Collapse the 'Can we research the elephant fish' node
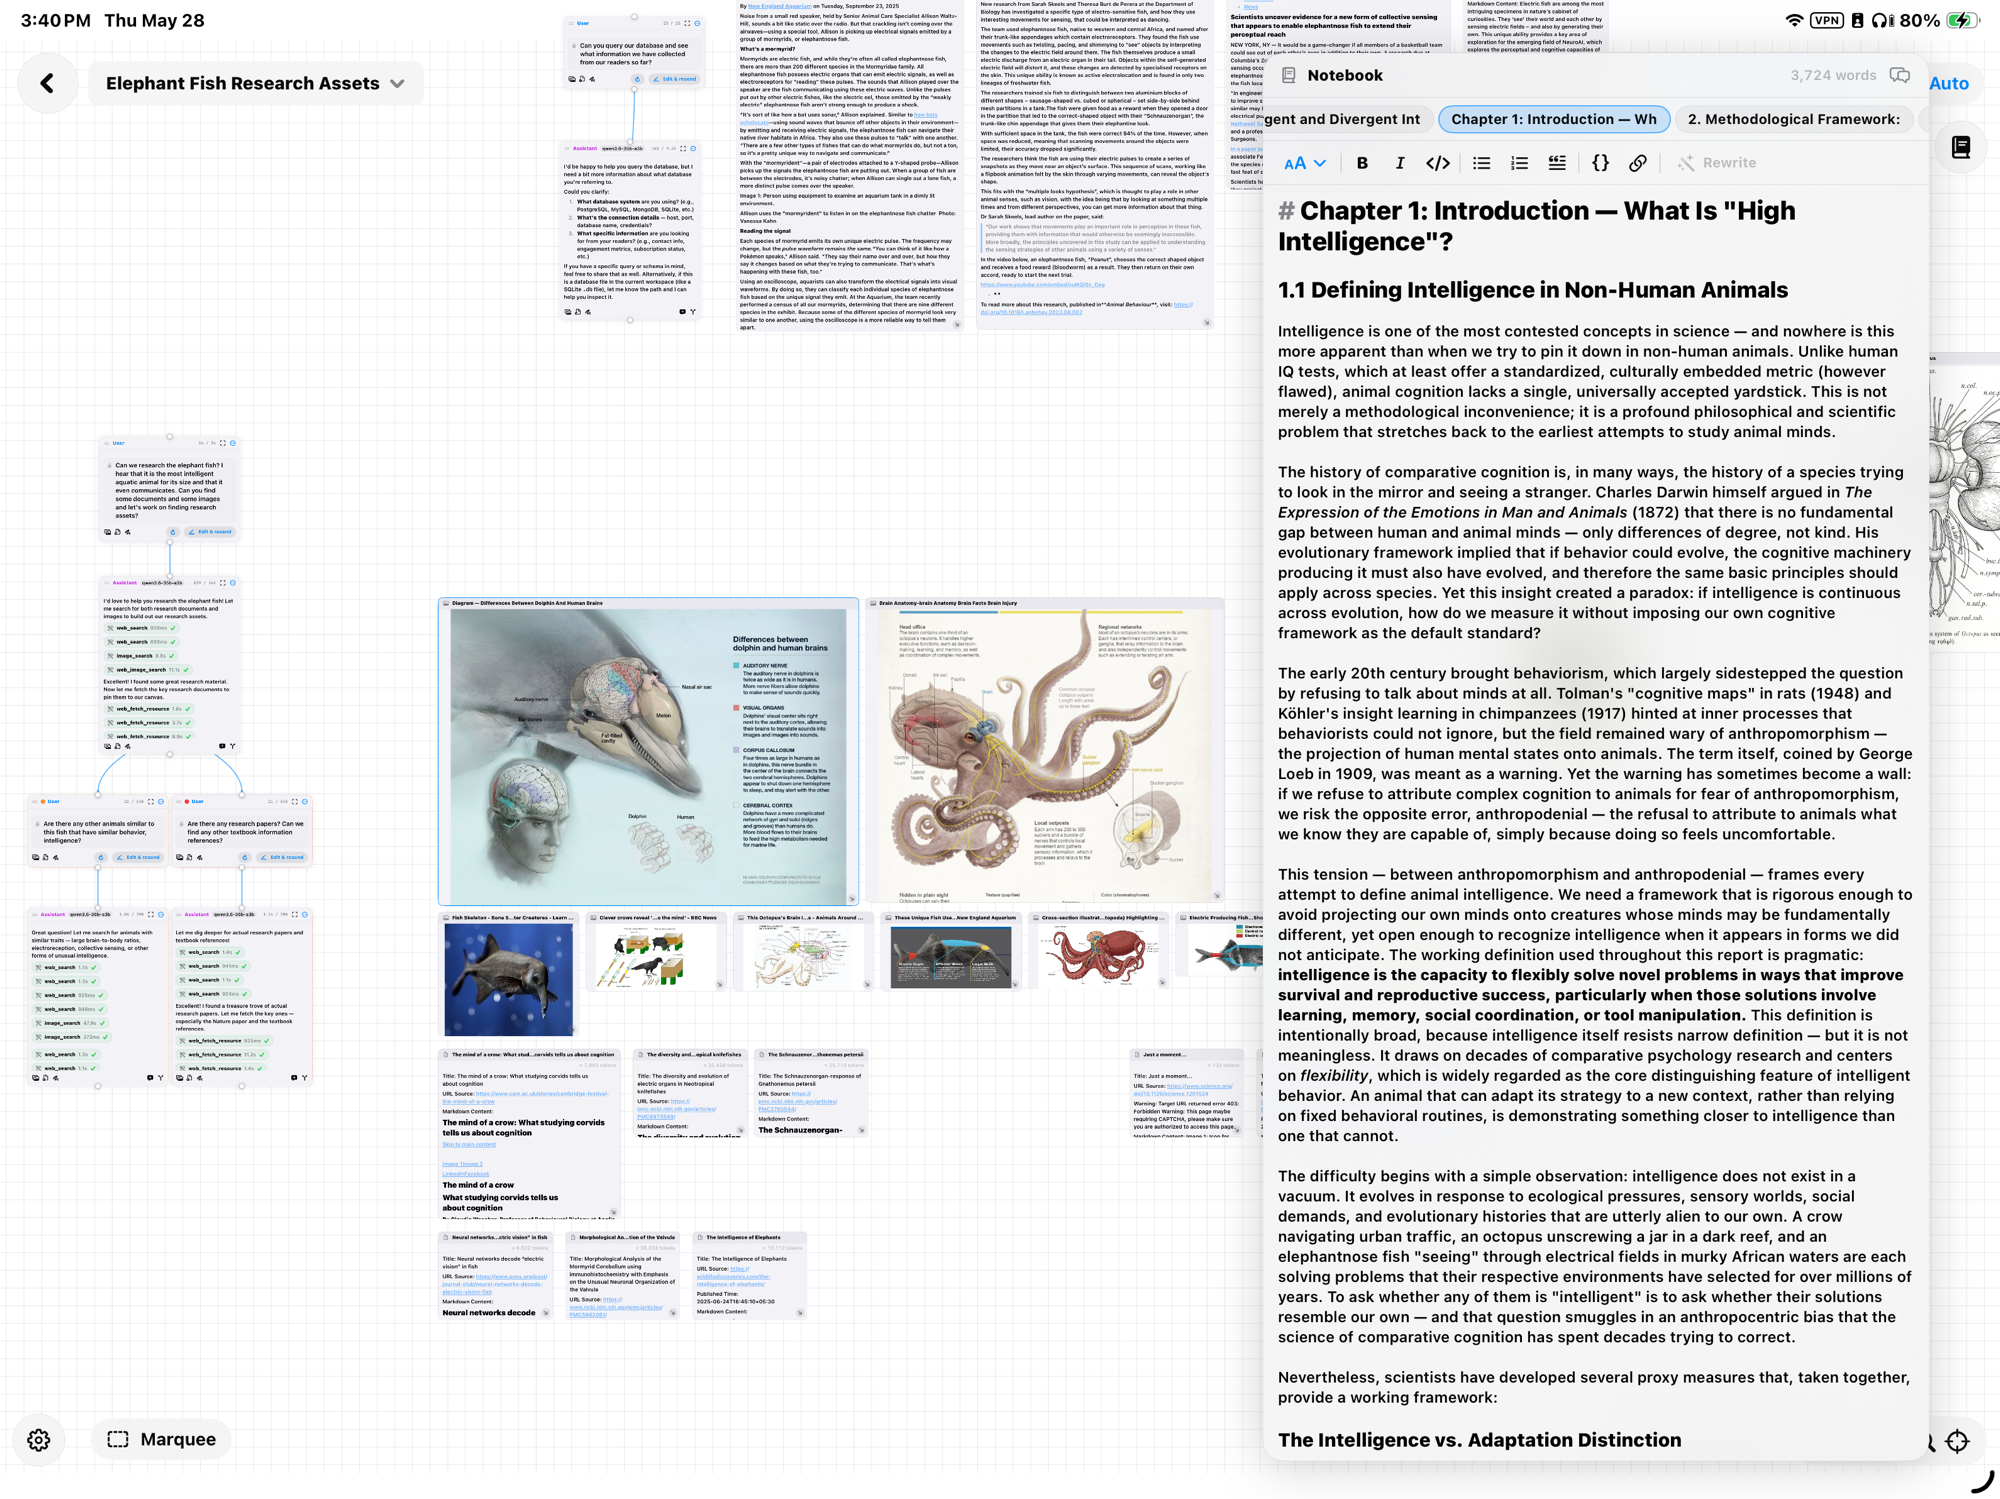This screenshot has height=1499, width=2000. click(233, 443)
